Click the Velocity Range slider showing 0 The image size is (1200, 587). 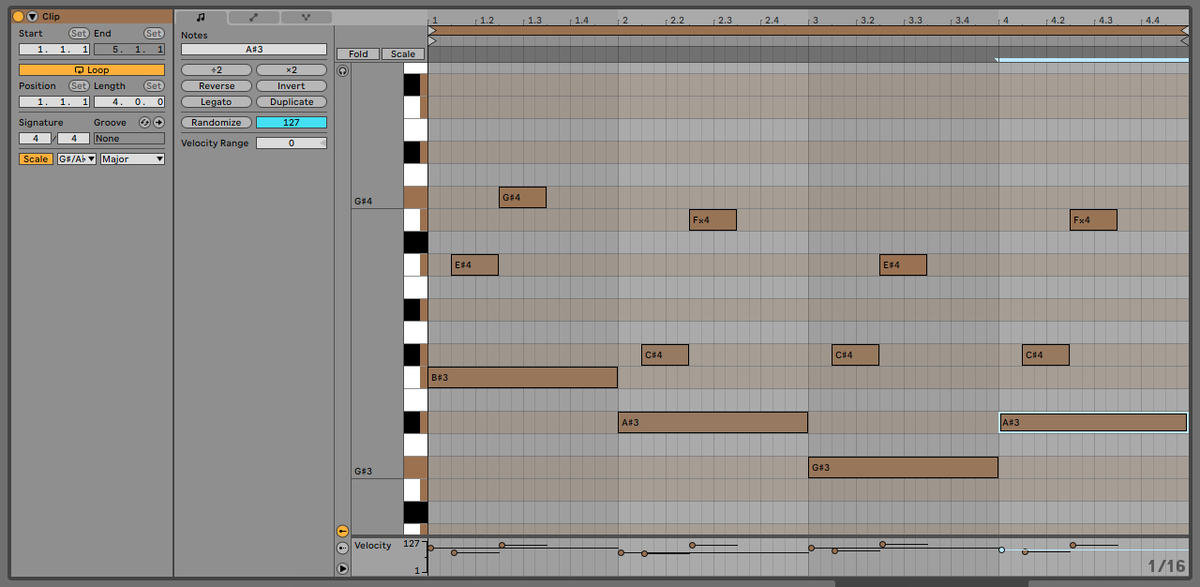pos(291,143)
